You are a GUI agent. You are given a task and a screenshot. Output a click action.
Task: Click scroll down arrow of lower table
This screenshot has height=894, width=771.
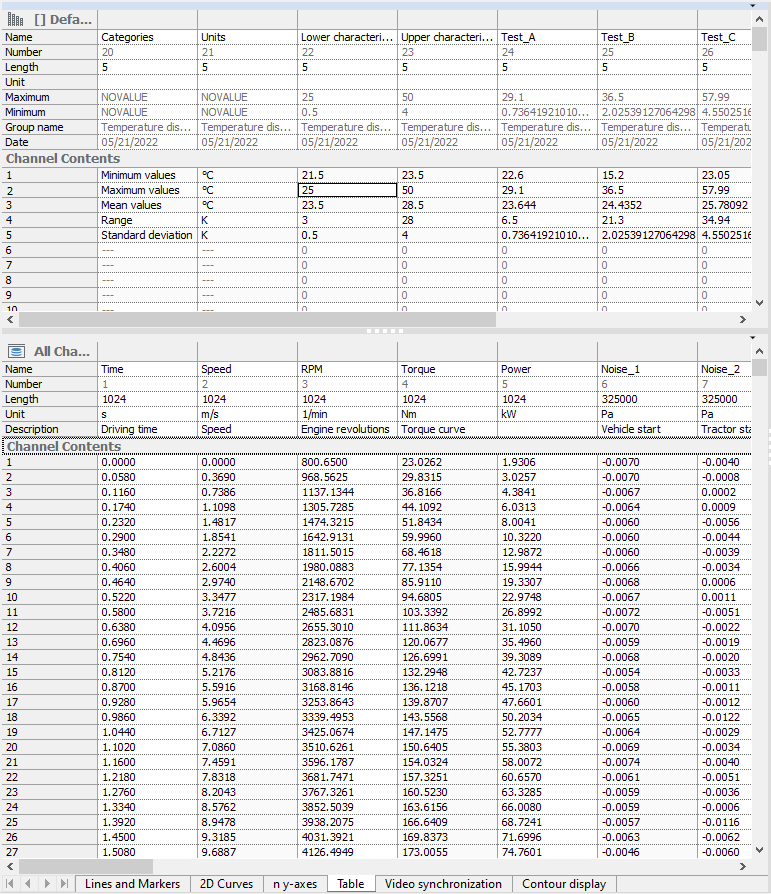[760, 850]
